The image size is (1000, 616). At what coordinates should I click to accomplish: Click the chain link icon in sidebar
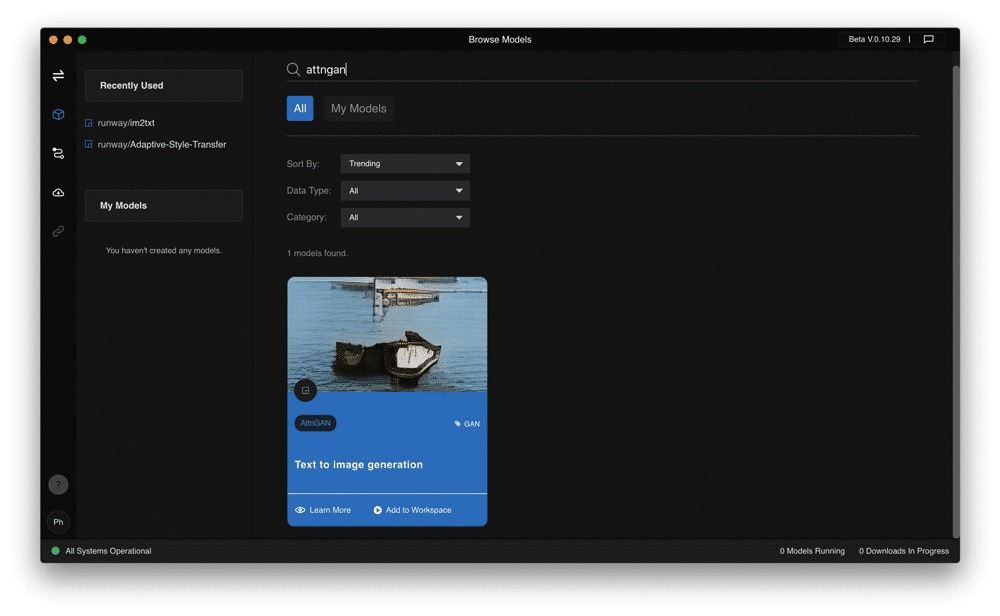(58, 231)
